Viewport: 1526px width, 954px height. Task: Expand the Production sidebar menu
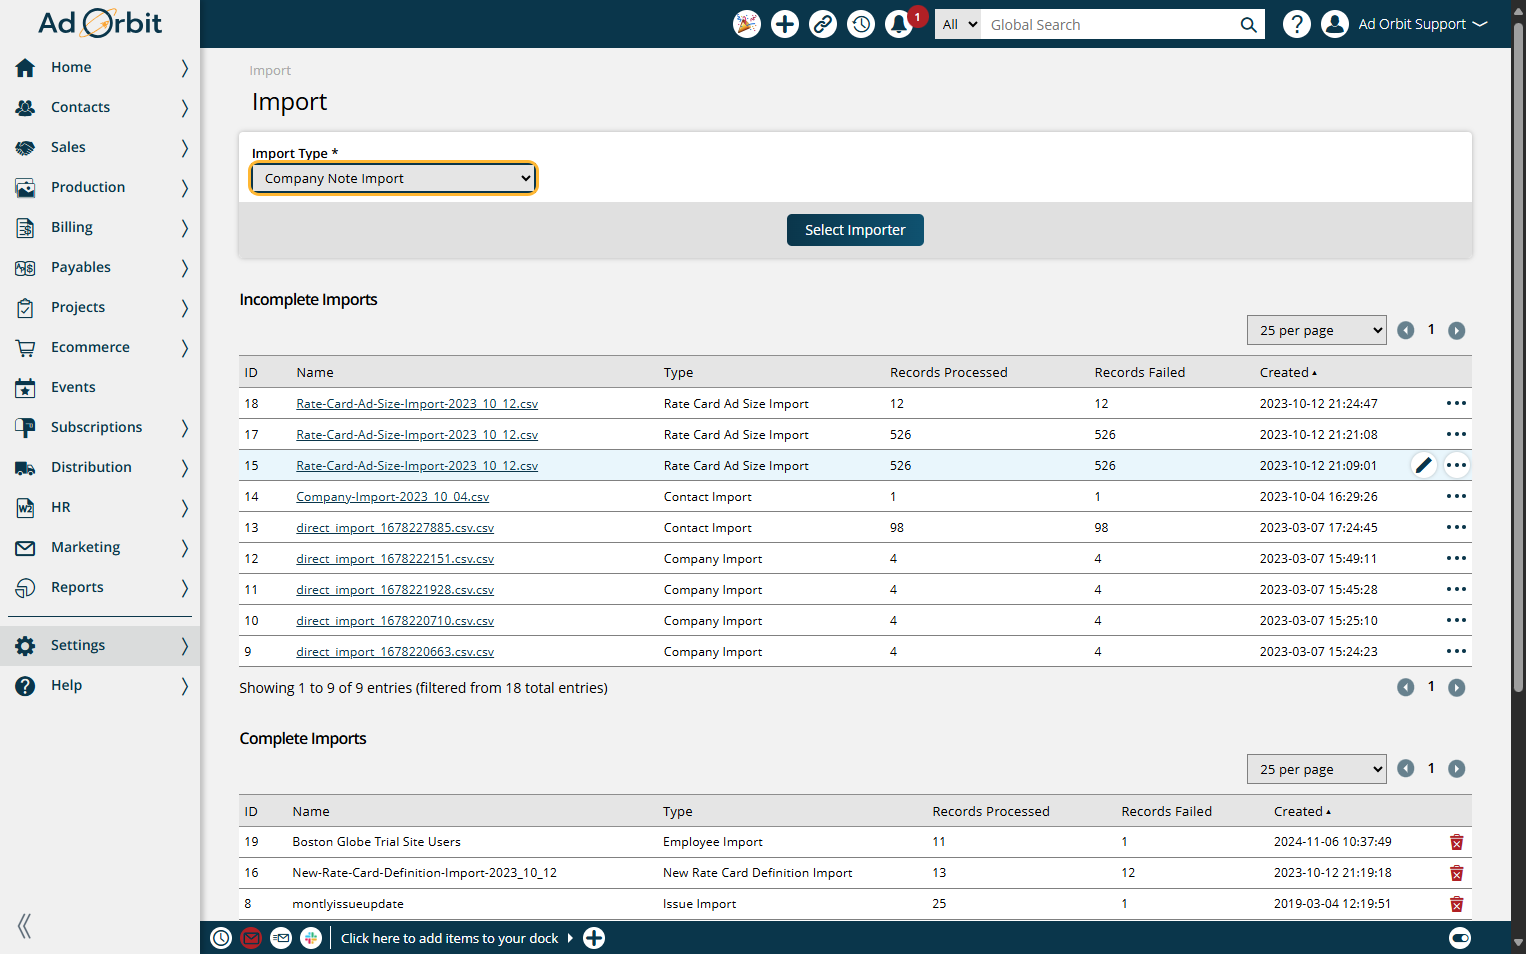tap(184, 187)
